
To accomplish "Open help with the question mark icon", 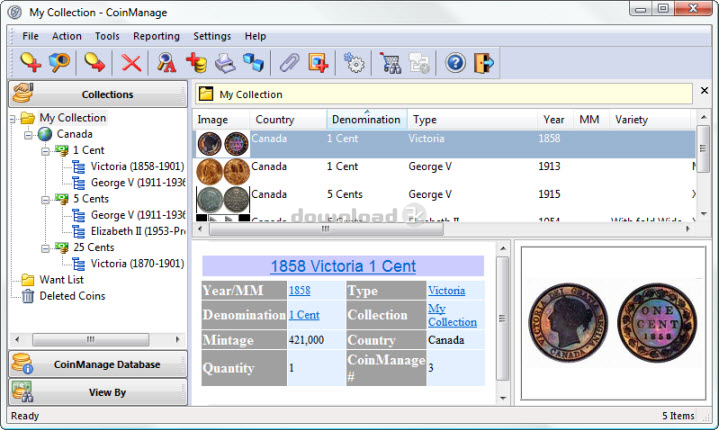I will tap(455, 63).
